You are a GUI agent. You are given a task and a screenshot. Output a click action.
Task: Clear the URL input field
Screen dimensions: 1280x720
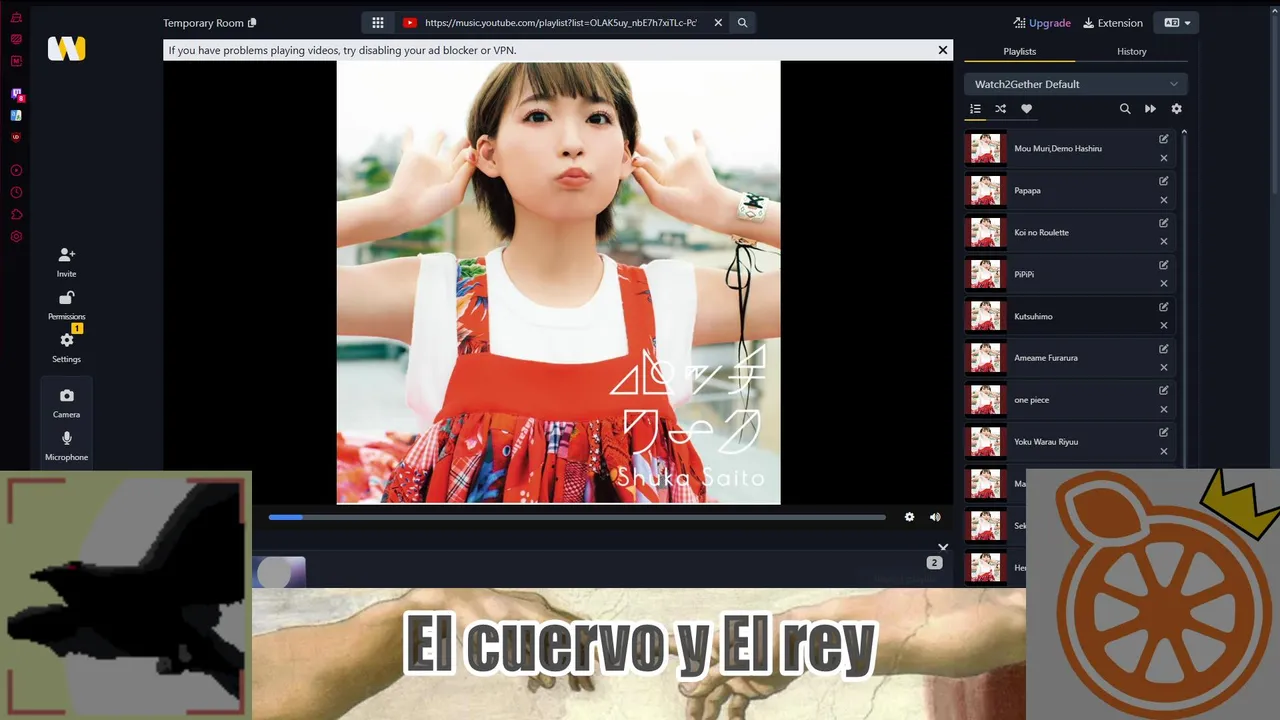[717, 23]
